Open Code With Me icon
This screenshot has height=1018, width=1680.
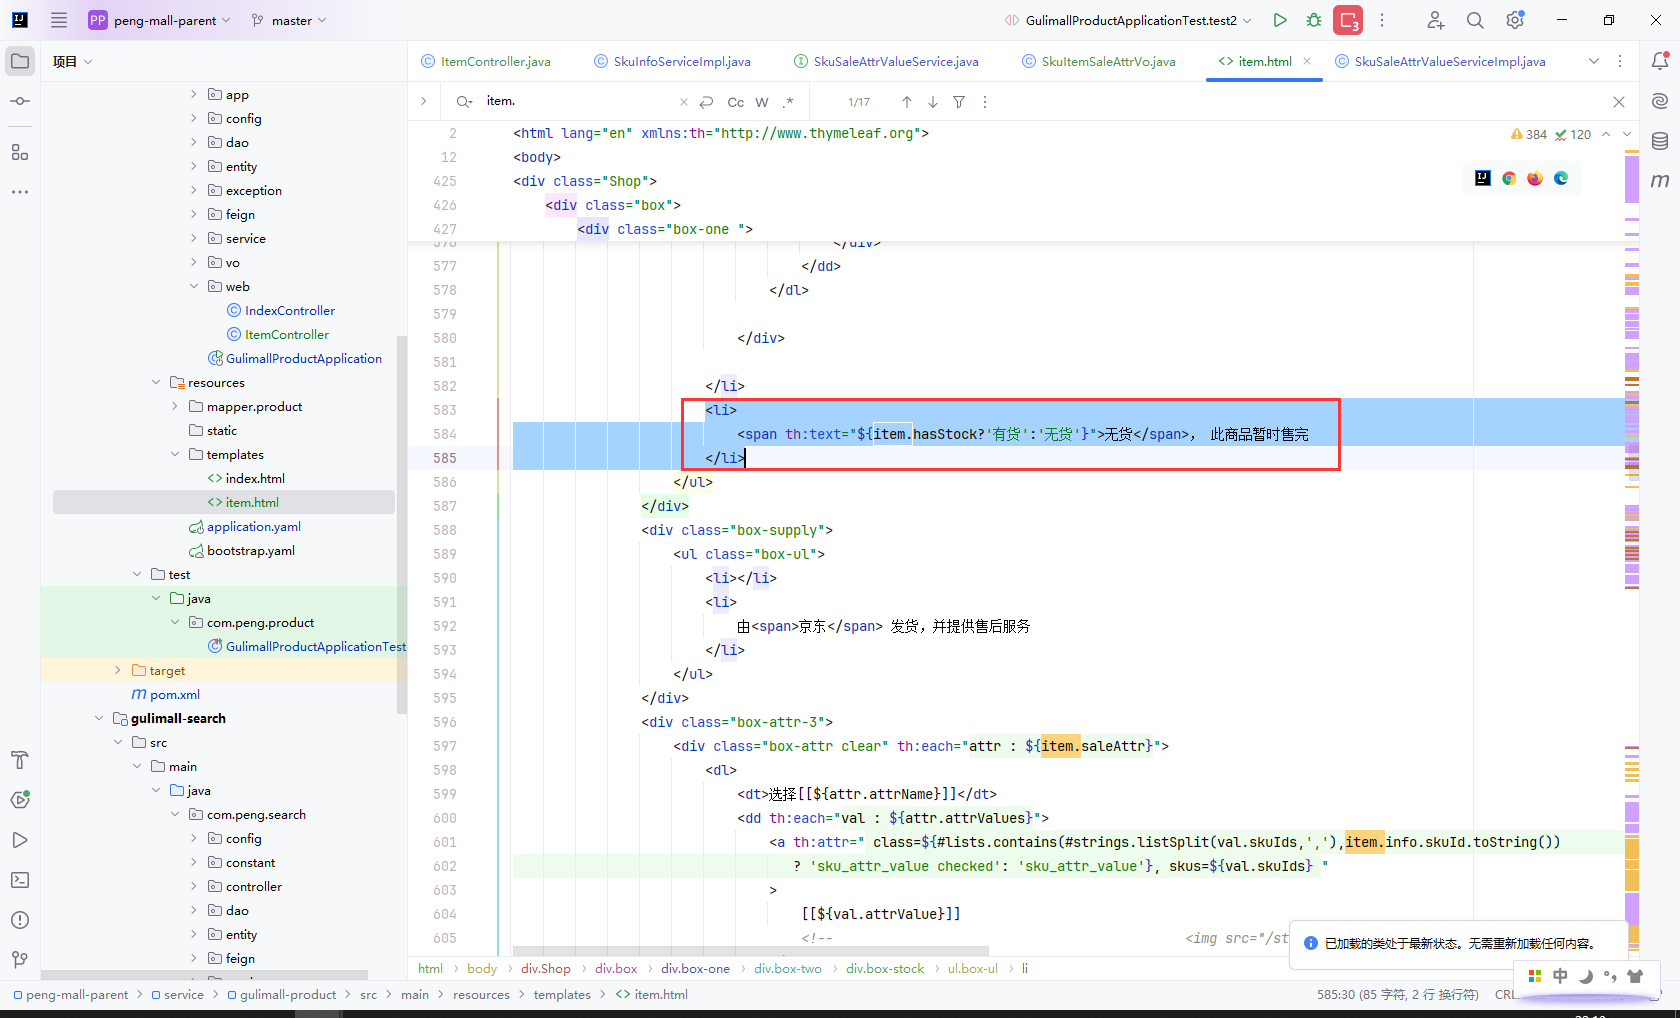[x=1436, y=20]
